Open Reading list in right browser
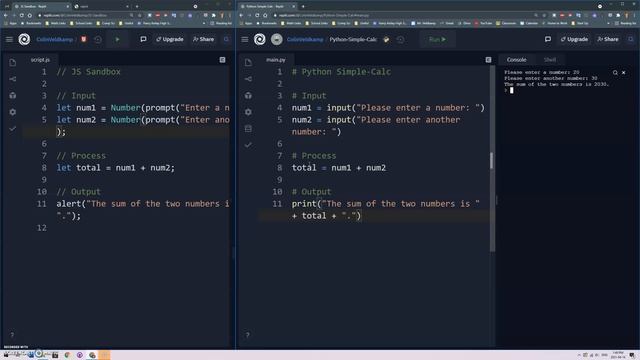The image size is (640, 360). click(625, 24)
